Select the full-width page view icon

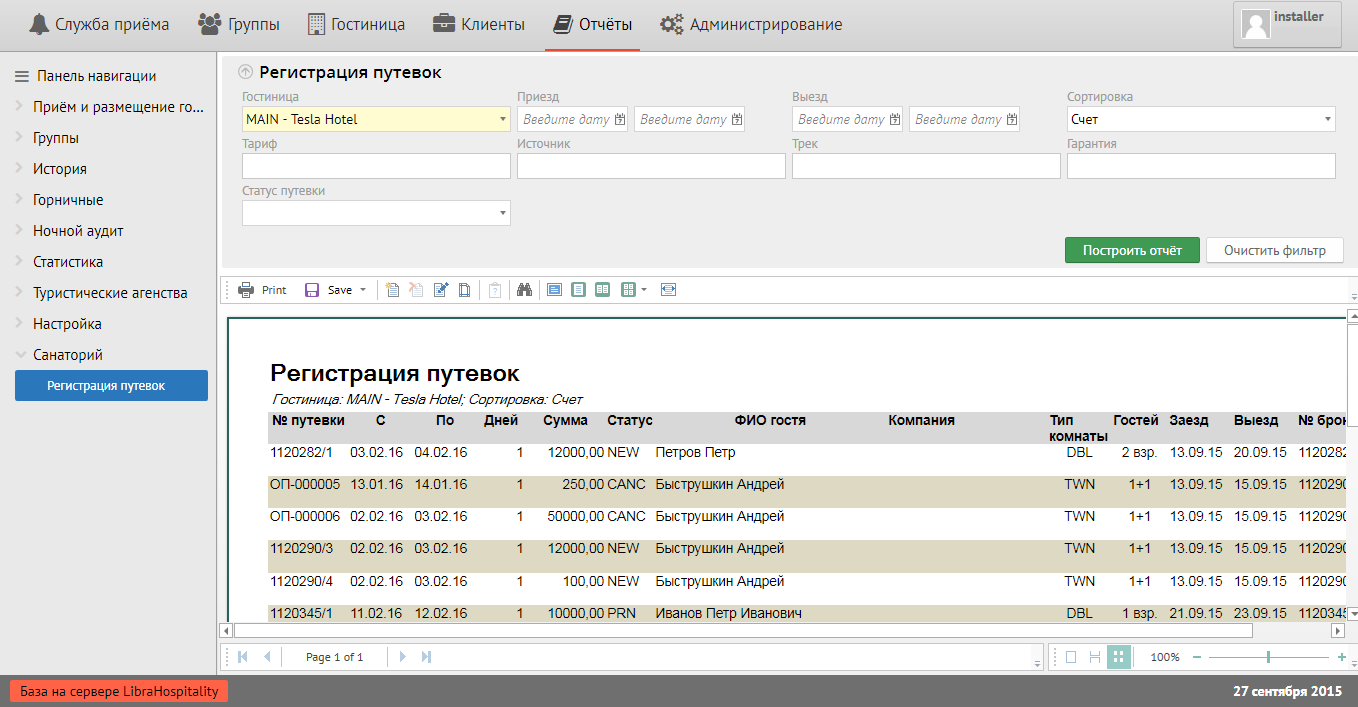tap(669, 290)
